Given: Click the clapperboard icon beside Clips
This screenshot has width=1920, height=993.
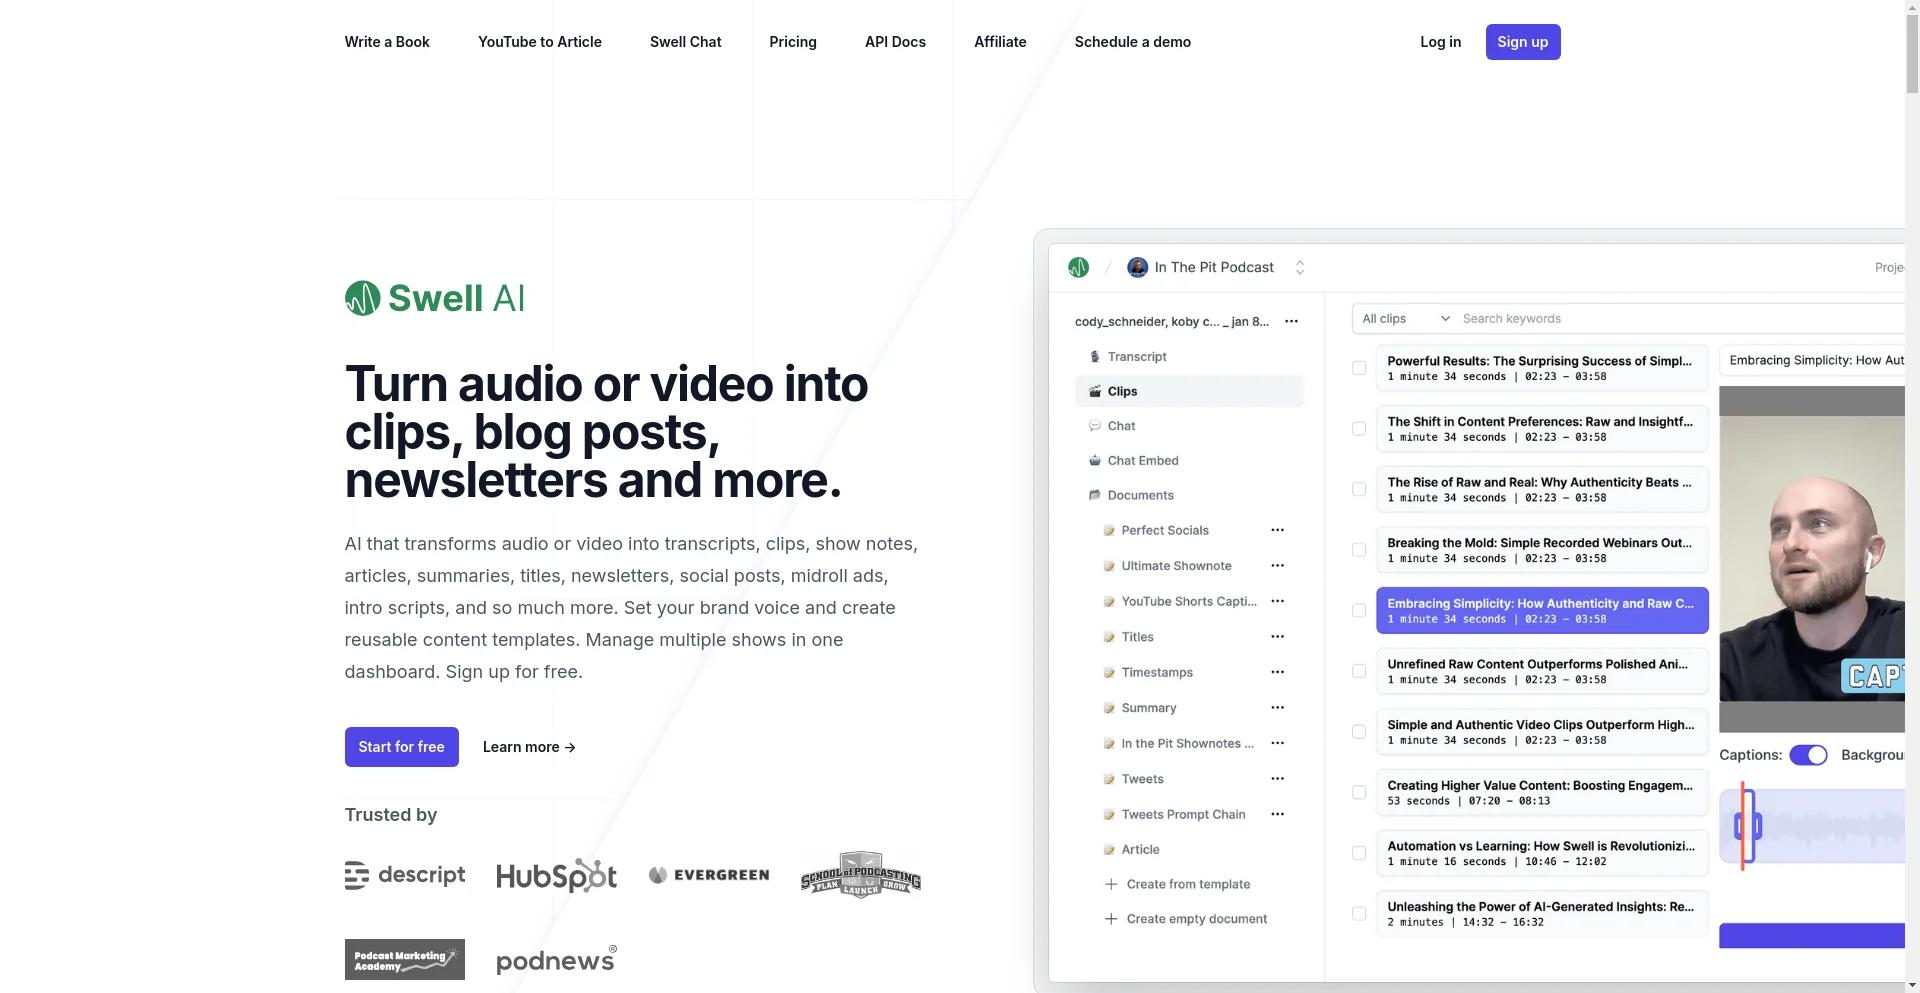Looking at the screenshot, I should click(1094, 391).
